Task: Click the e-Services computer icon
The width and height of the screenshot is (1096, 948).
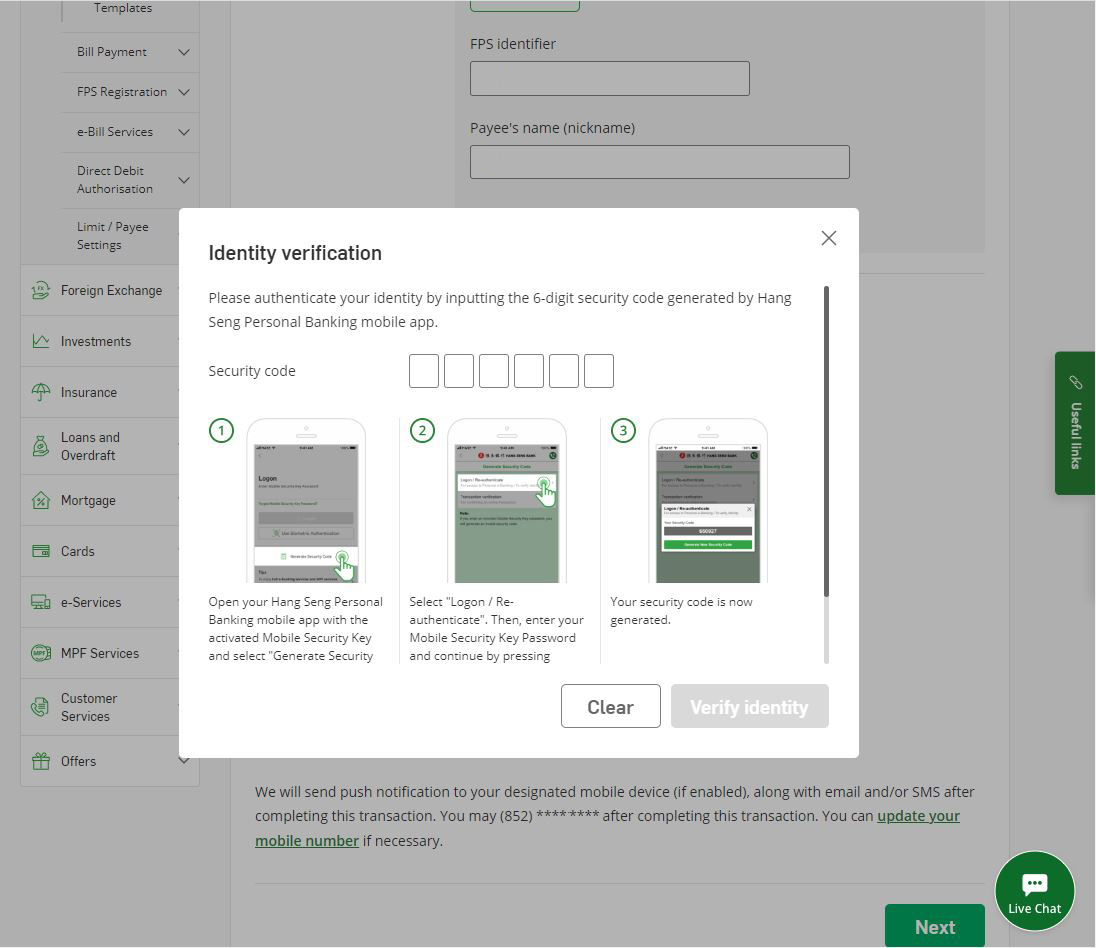Action: point(41,602)
